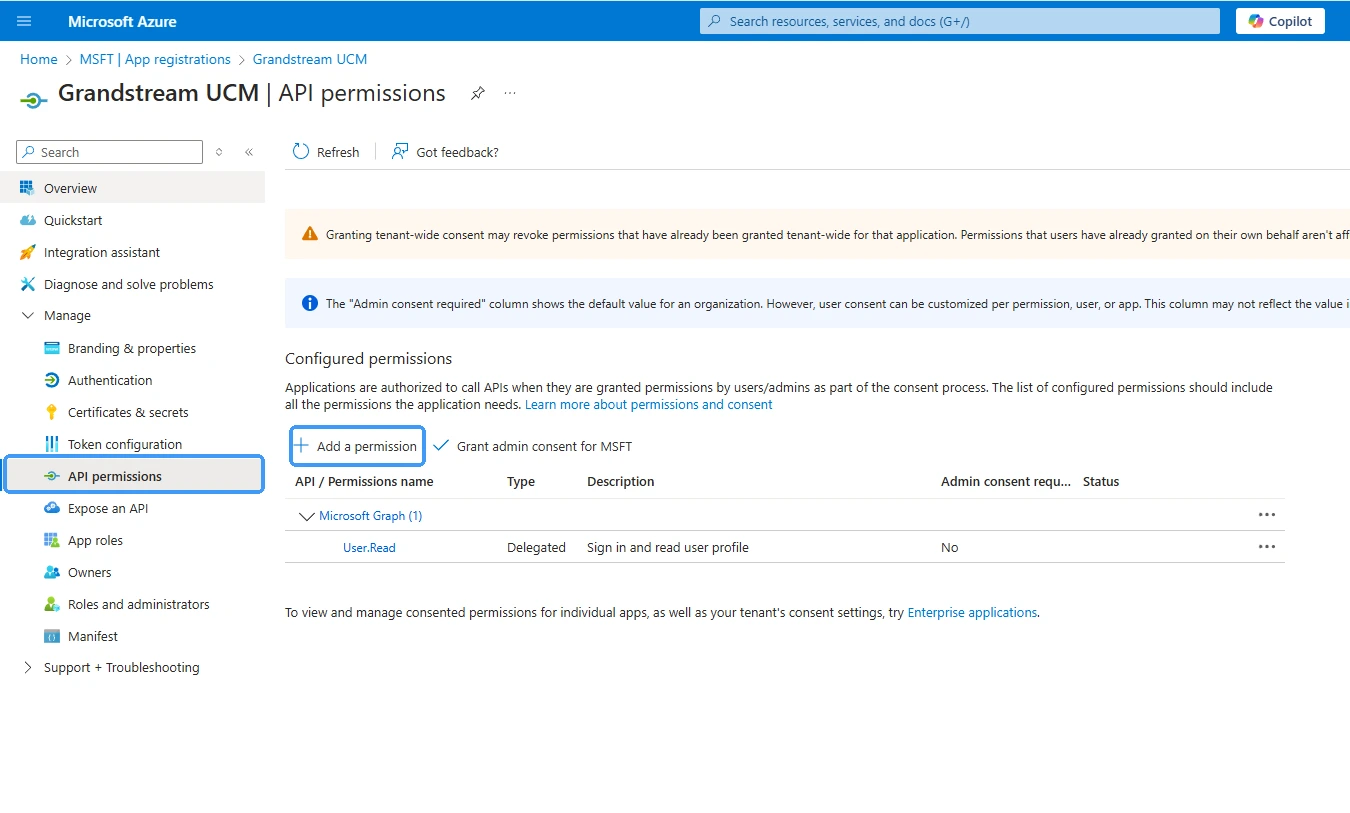The height and width of the screenshot is (813, 1350).
Task: Pin the API permissions page
Action: 478,93
